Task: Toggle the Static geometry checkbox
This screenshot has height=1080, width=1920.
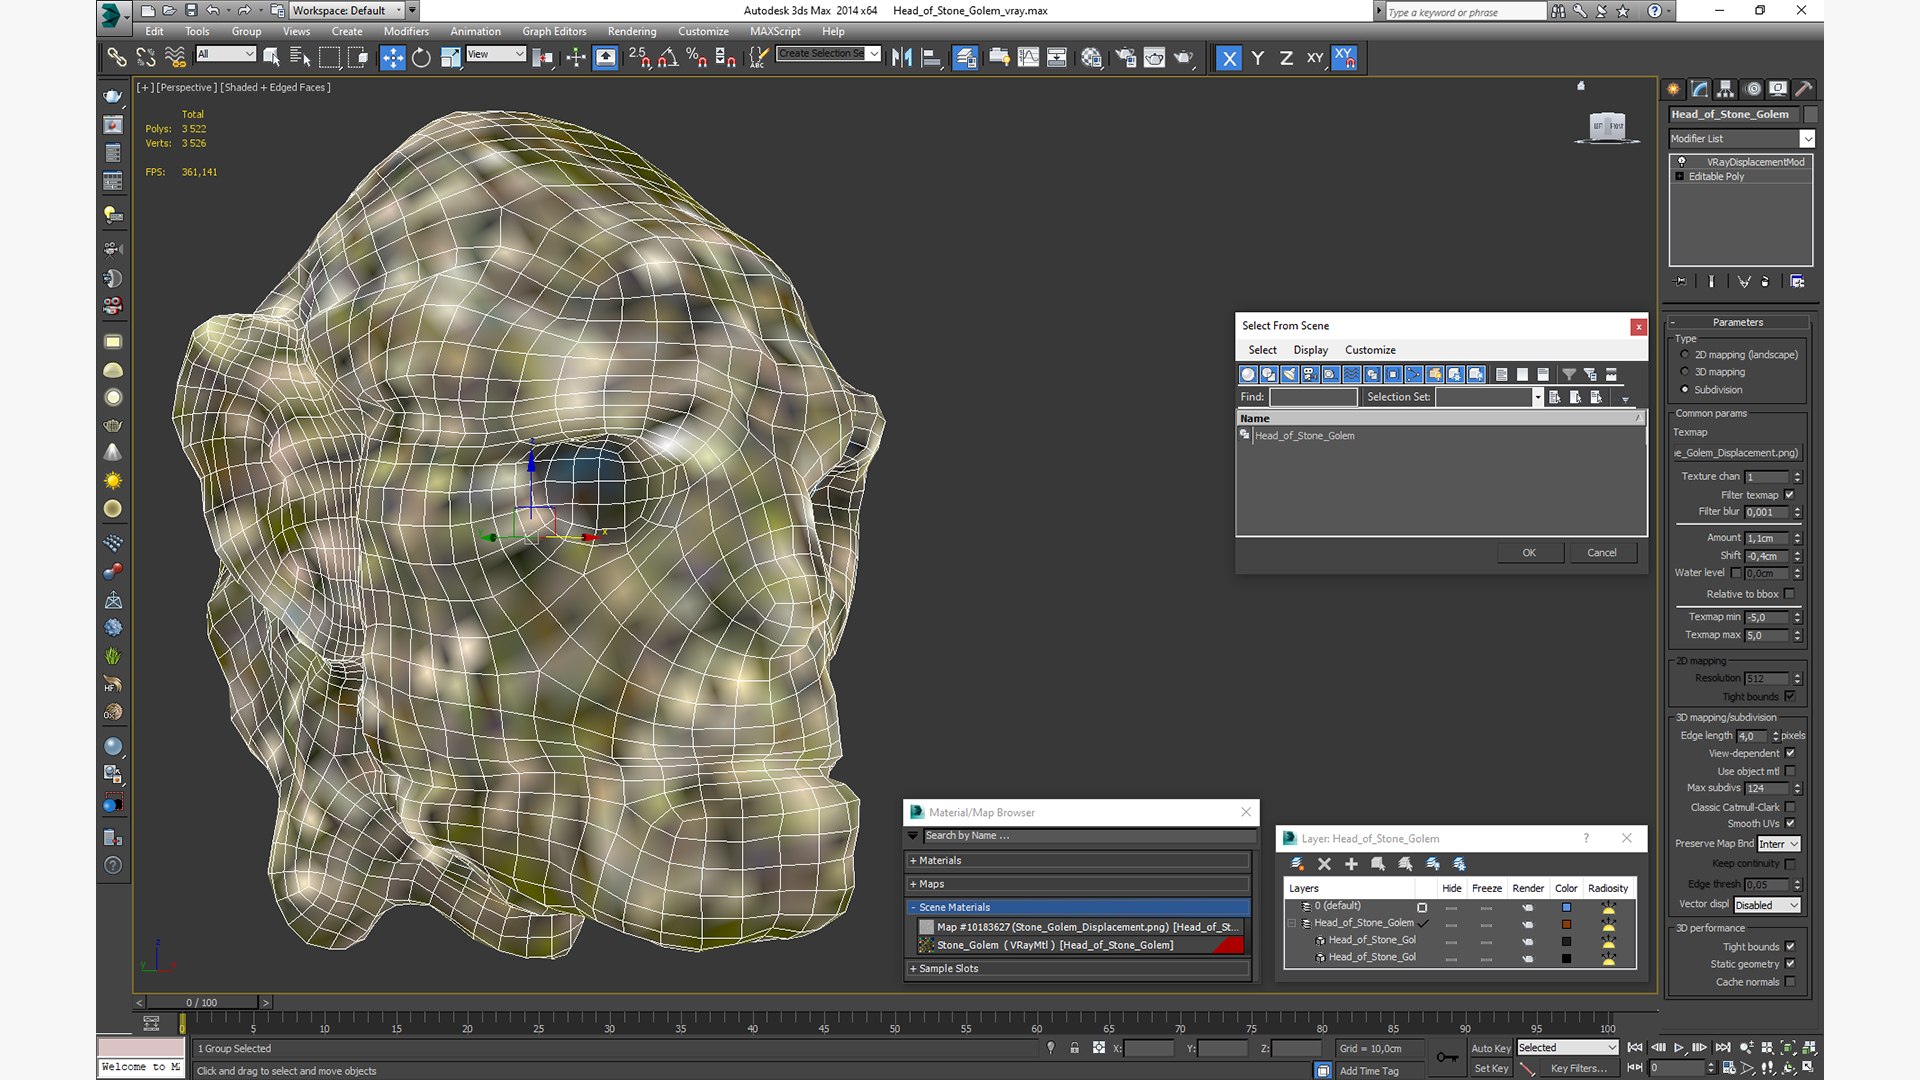Action: point(1790,964)
